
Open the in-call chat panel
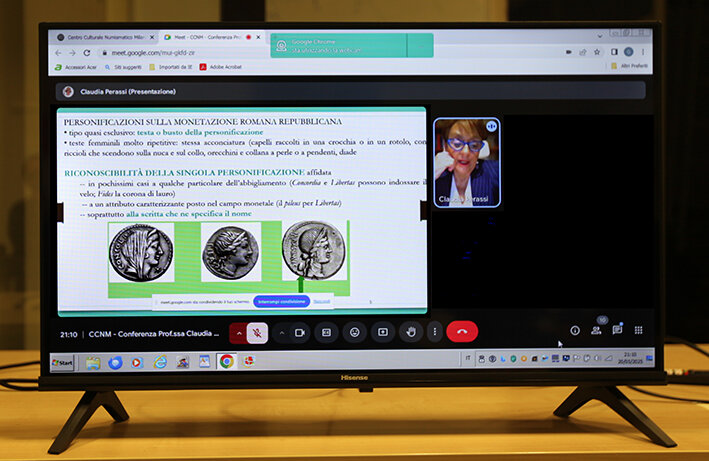(617, 329)
